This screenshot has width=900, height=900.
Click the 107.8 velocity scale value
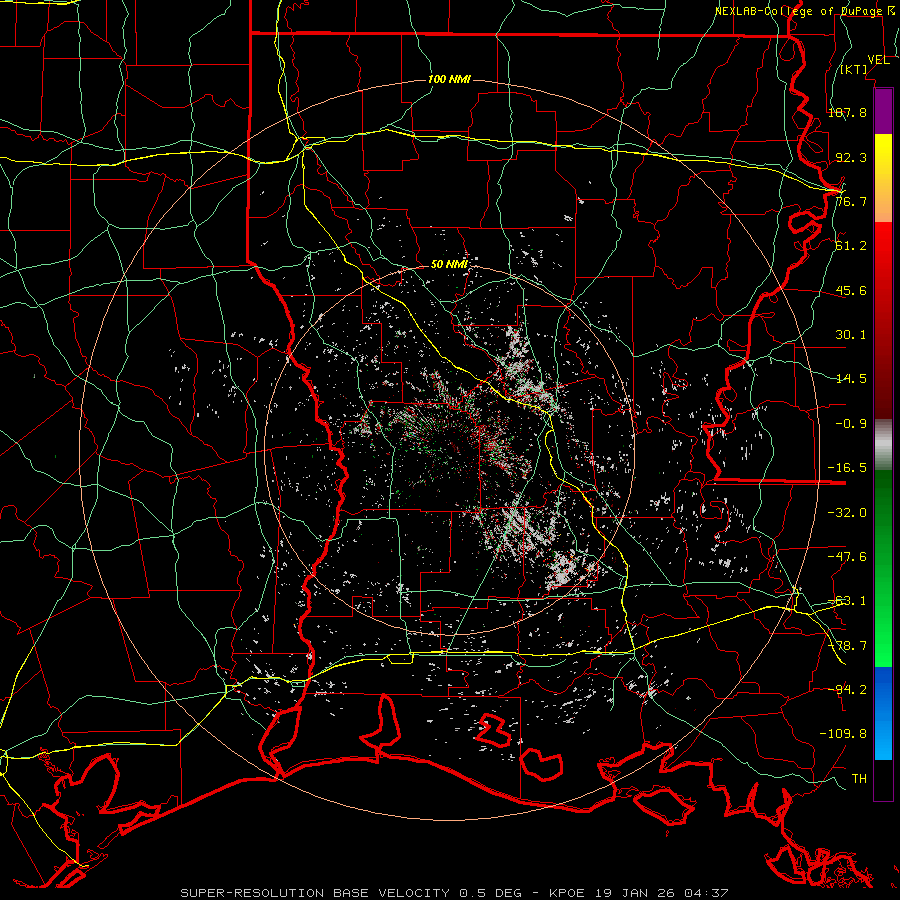(x=847, y=112)
